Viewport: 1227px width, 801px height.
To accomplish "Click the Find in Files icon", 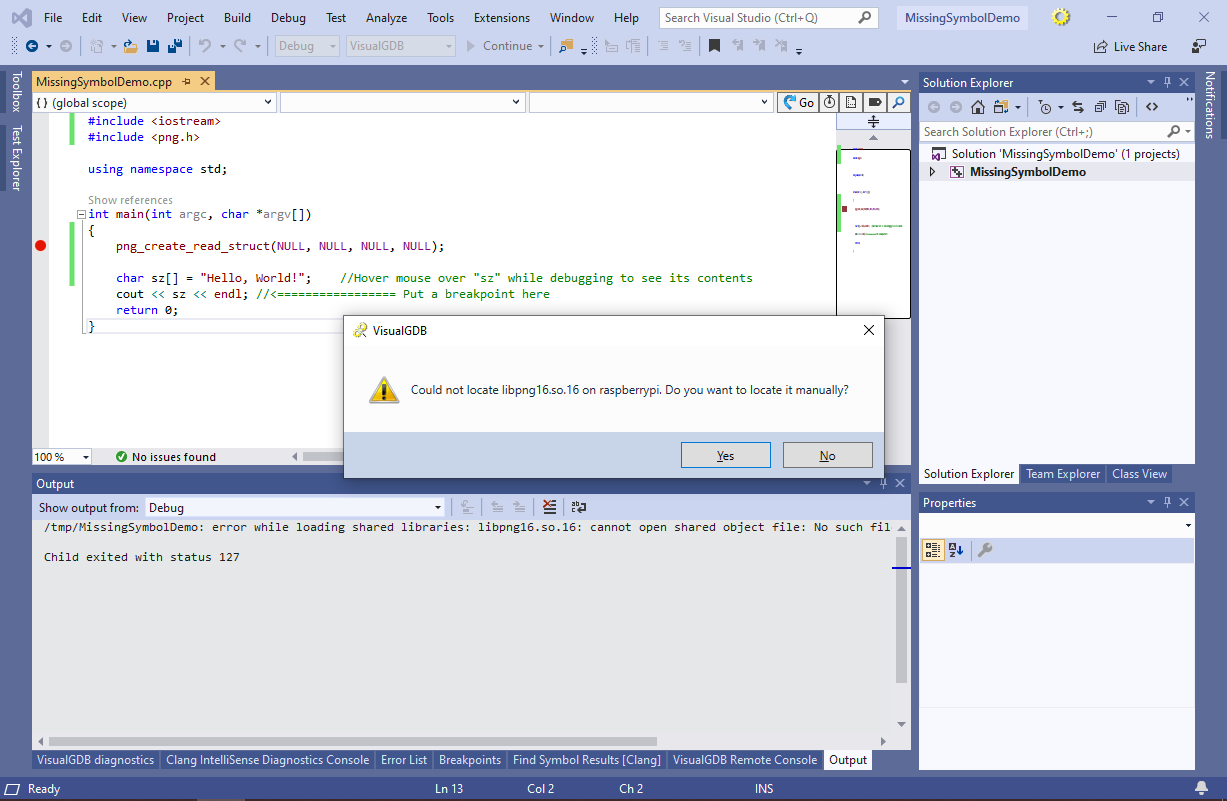I will click(567, 46).
